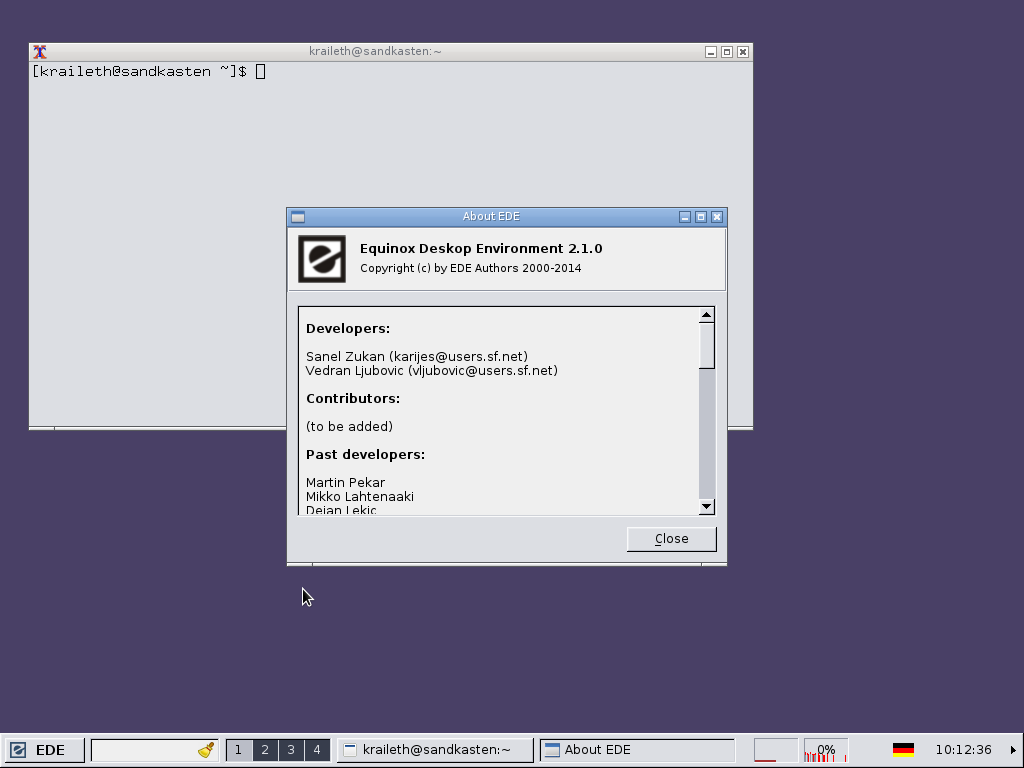Activate workspace 4 in the pager
The image size is (1024, 768).
click(317, 749)
